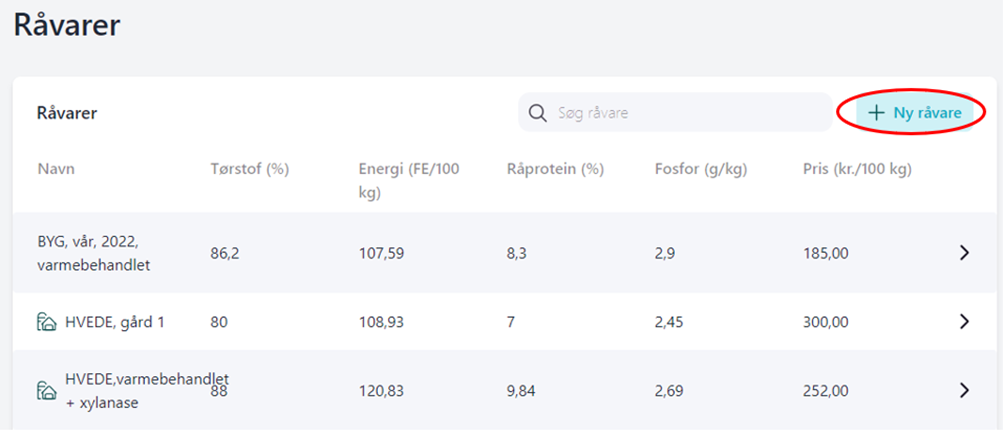
Task: Open HVEDE, gård 1 details chevron
Action: coord(964,322)
